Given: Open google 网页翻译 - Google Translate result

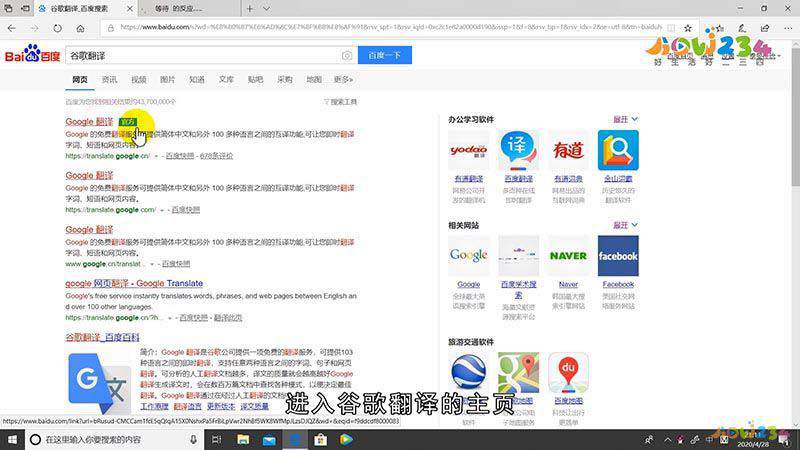Looking at the screenshot, I should click(x=134, y=284).
